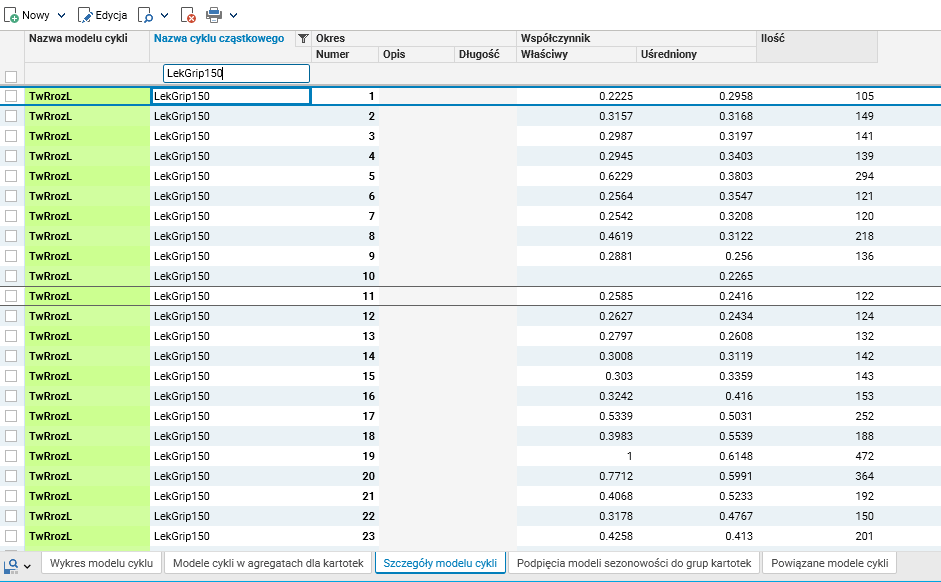Viewport: 941px width, 582px height.
Task: Click the document preview magnifier icon
Action: pos(145,15)
